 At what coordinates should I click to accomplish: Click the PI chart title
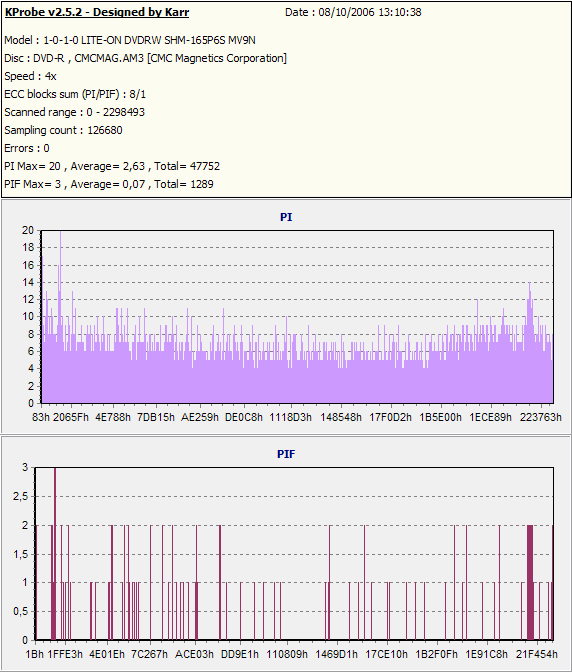[x=286, y=217]
